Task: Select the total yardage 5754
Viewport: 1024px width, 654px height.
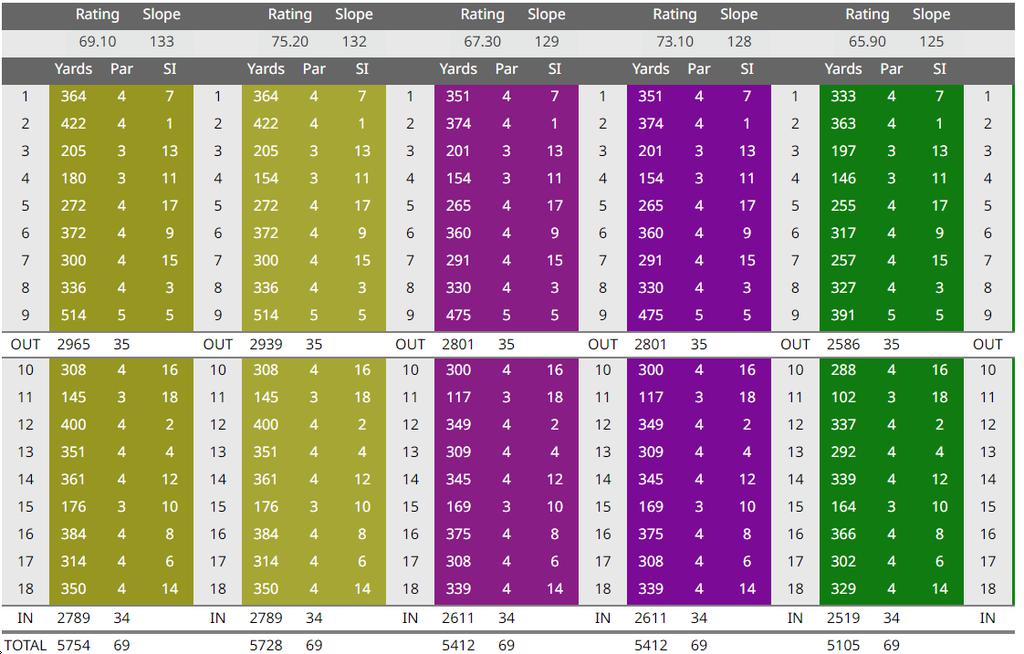Action: [x=73, y=645]
